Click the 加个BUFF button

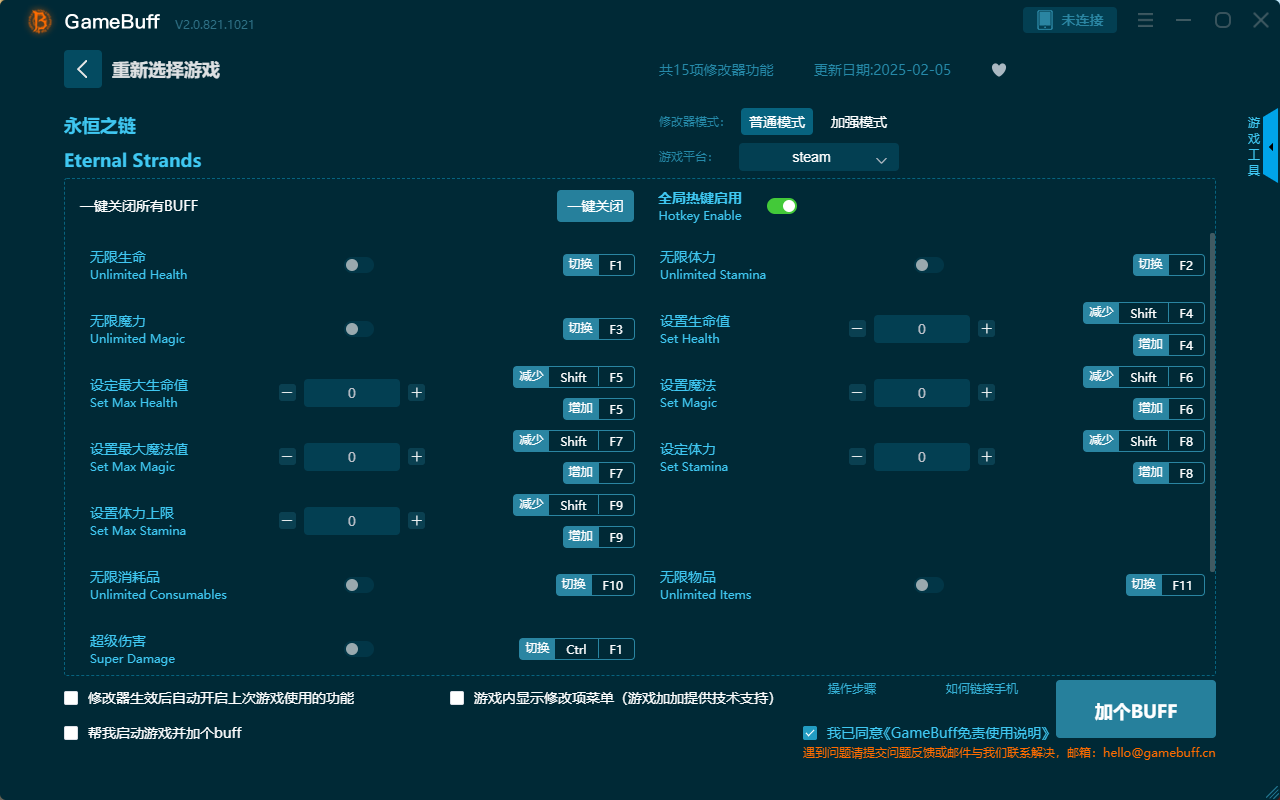tap(1136, 709)
